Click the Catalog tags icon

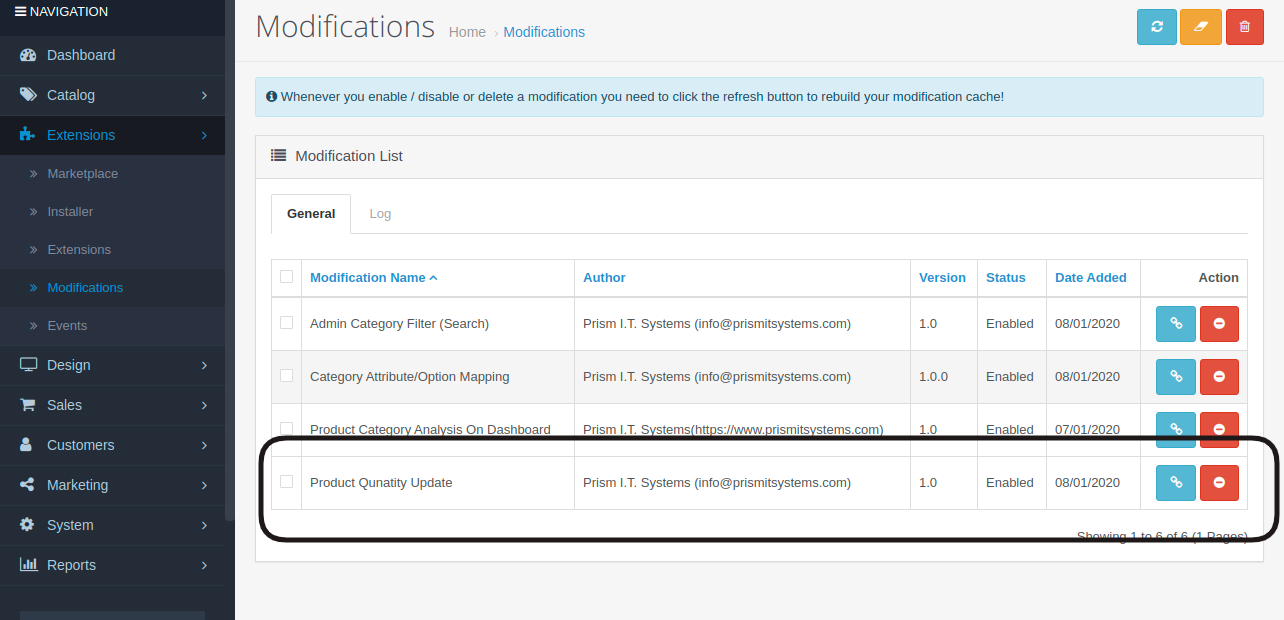pyautogui.click(x=28, y=95)
